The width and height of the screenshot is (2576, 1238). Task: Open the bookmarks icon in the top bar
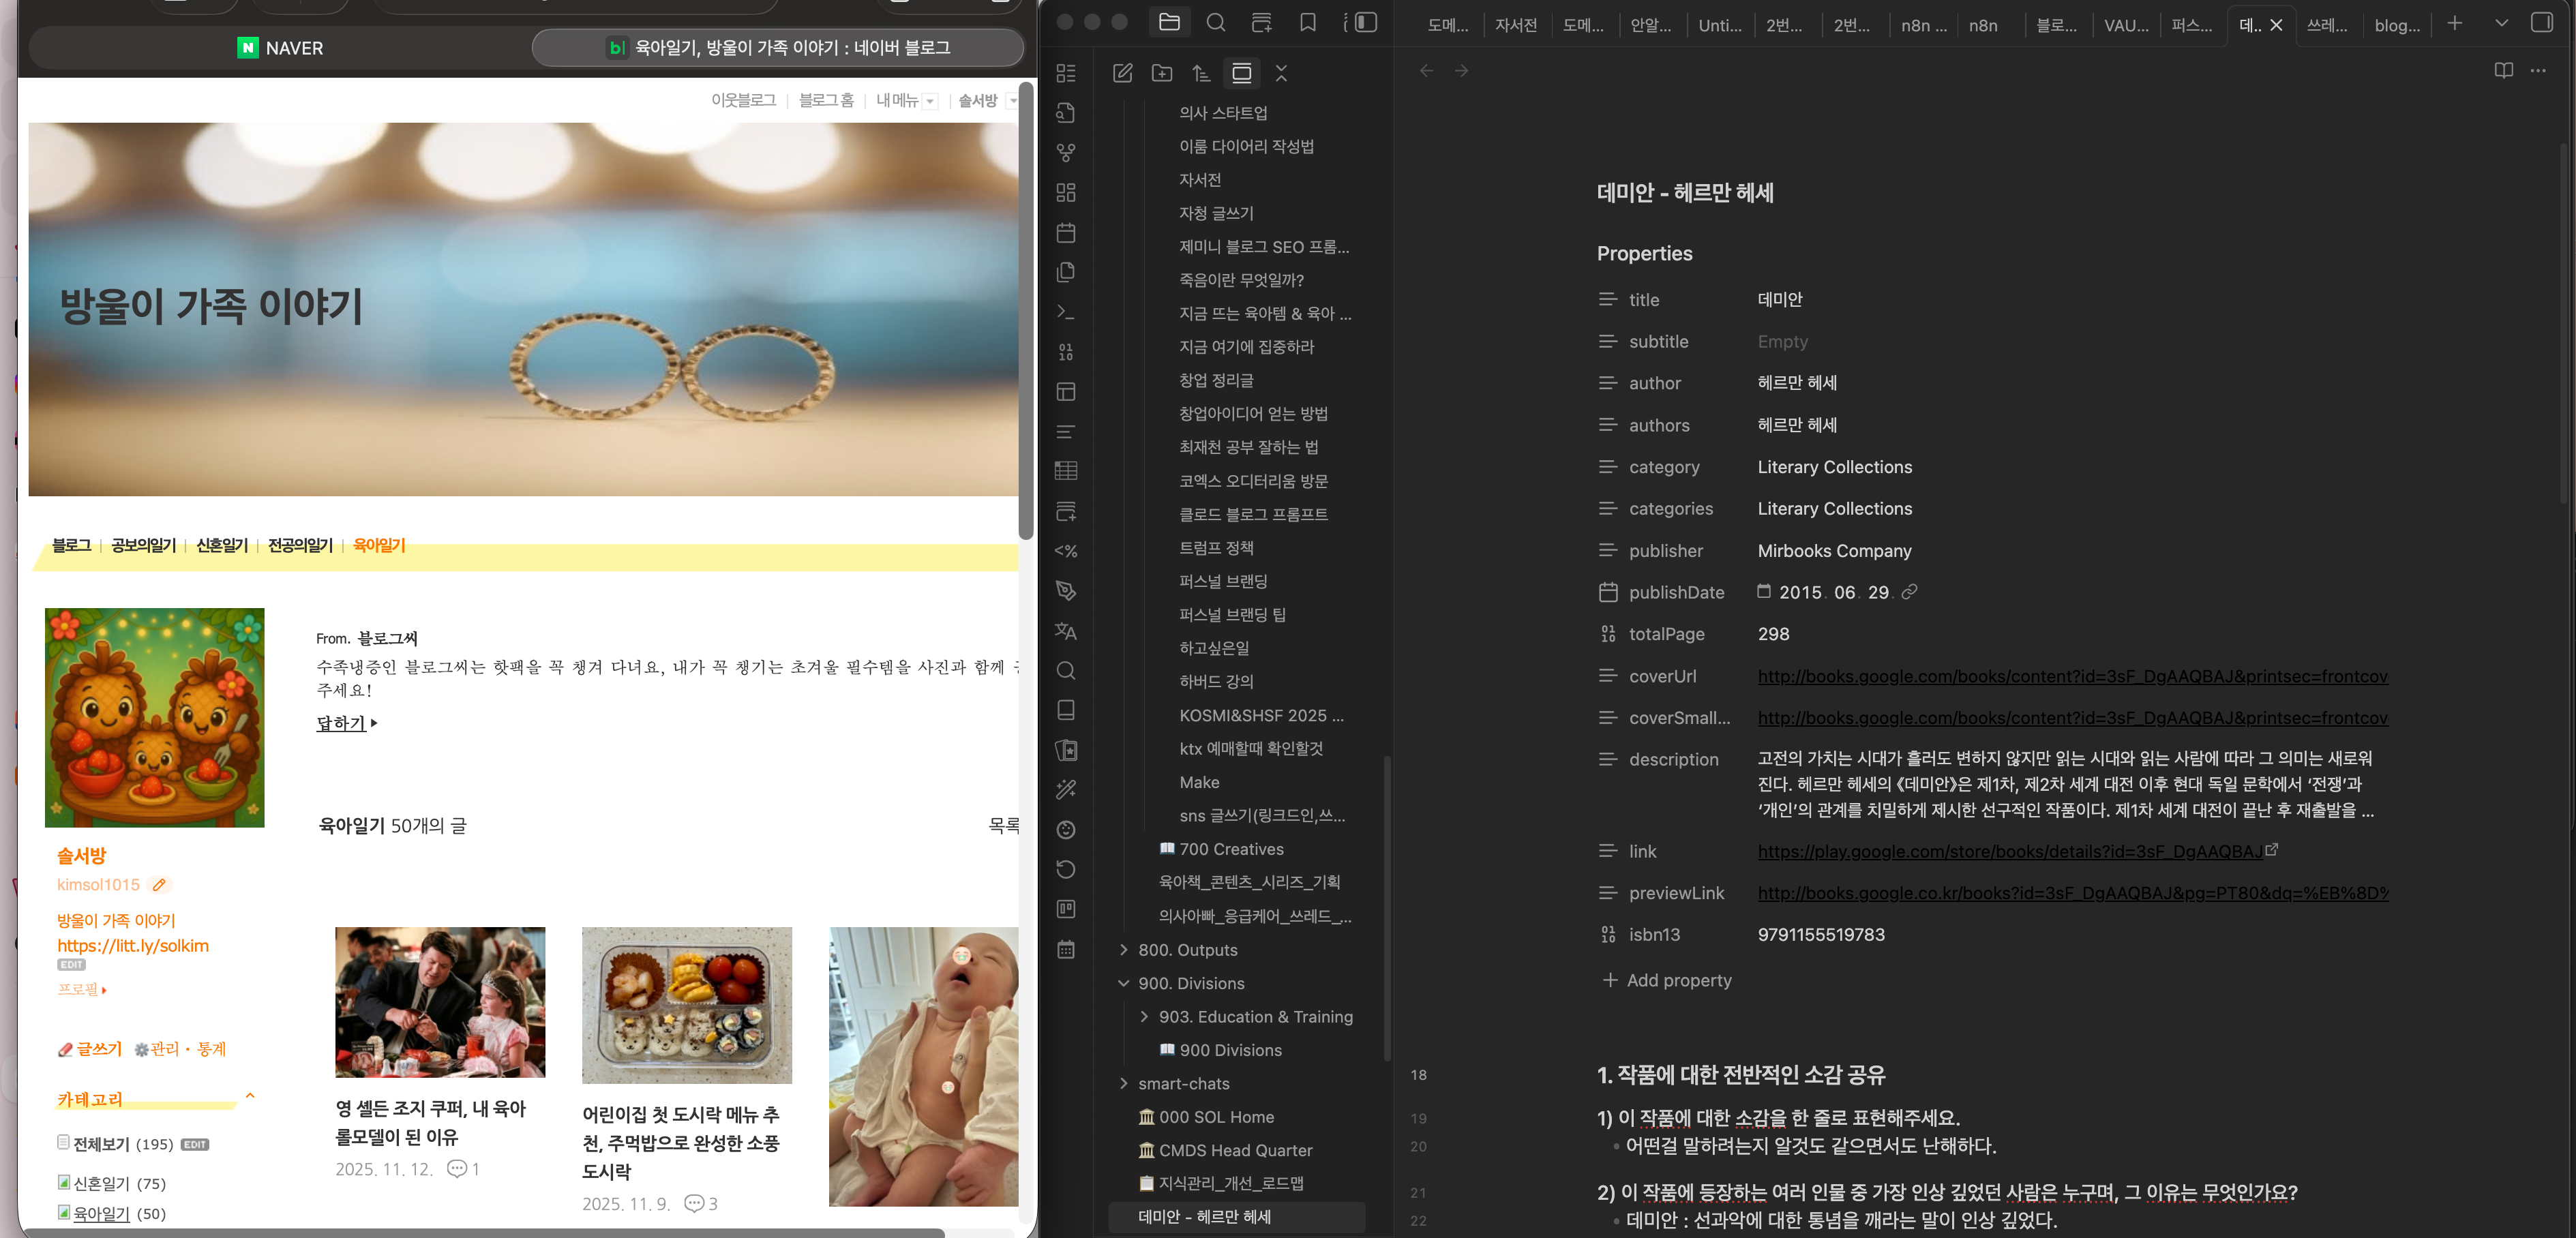tap(1307, 23)
